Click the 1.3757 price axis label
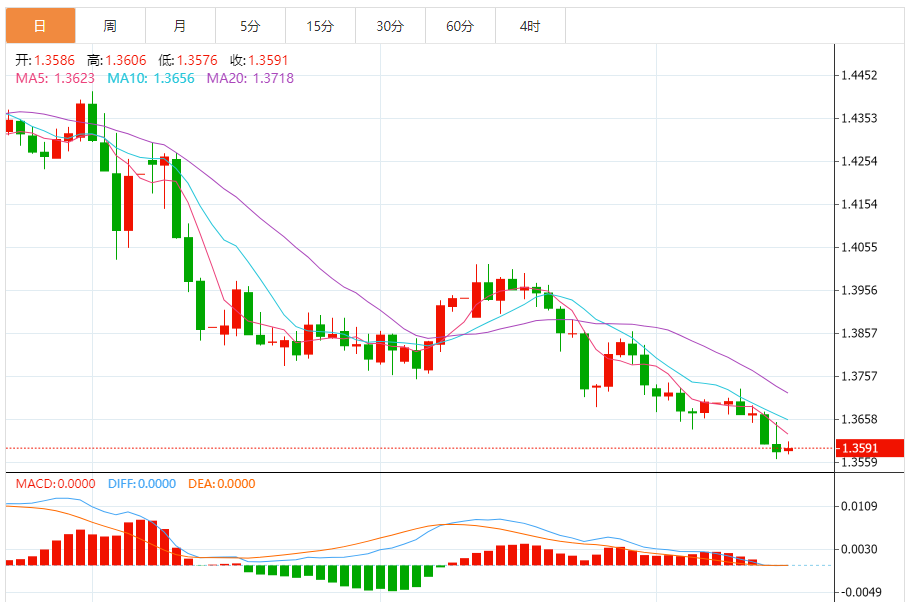The image size is (908, 602). pyautogui.click(x=859, y=376)
